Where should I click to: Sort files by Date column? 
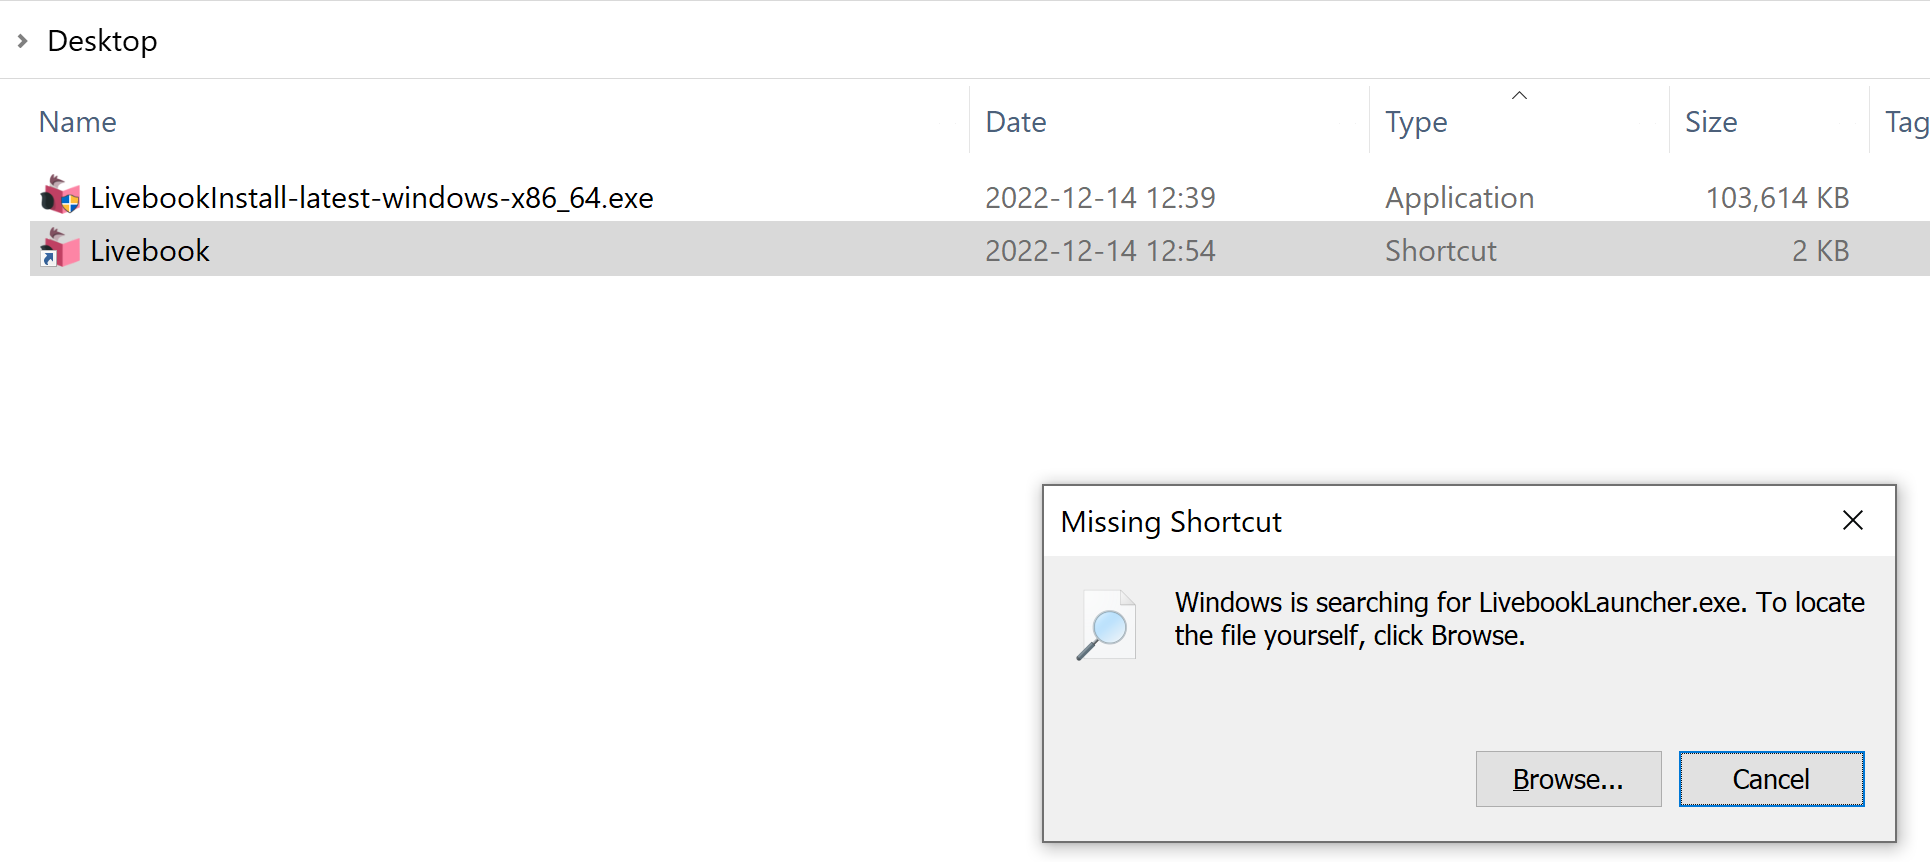[1016, 122]
